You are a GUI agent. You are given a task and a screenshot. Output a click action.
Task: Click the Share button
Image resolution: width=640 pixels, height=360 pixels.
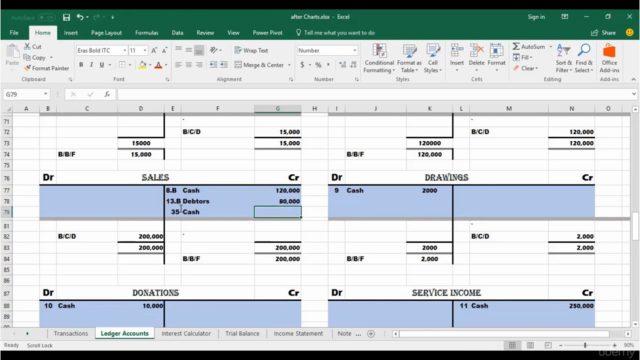point(603,33)
